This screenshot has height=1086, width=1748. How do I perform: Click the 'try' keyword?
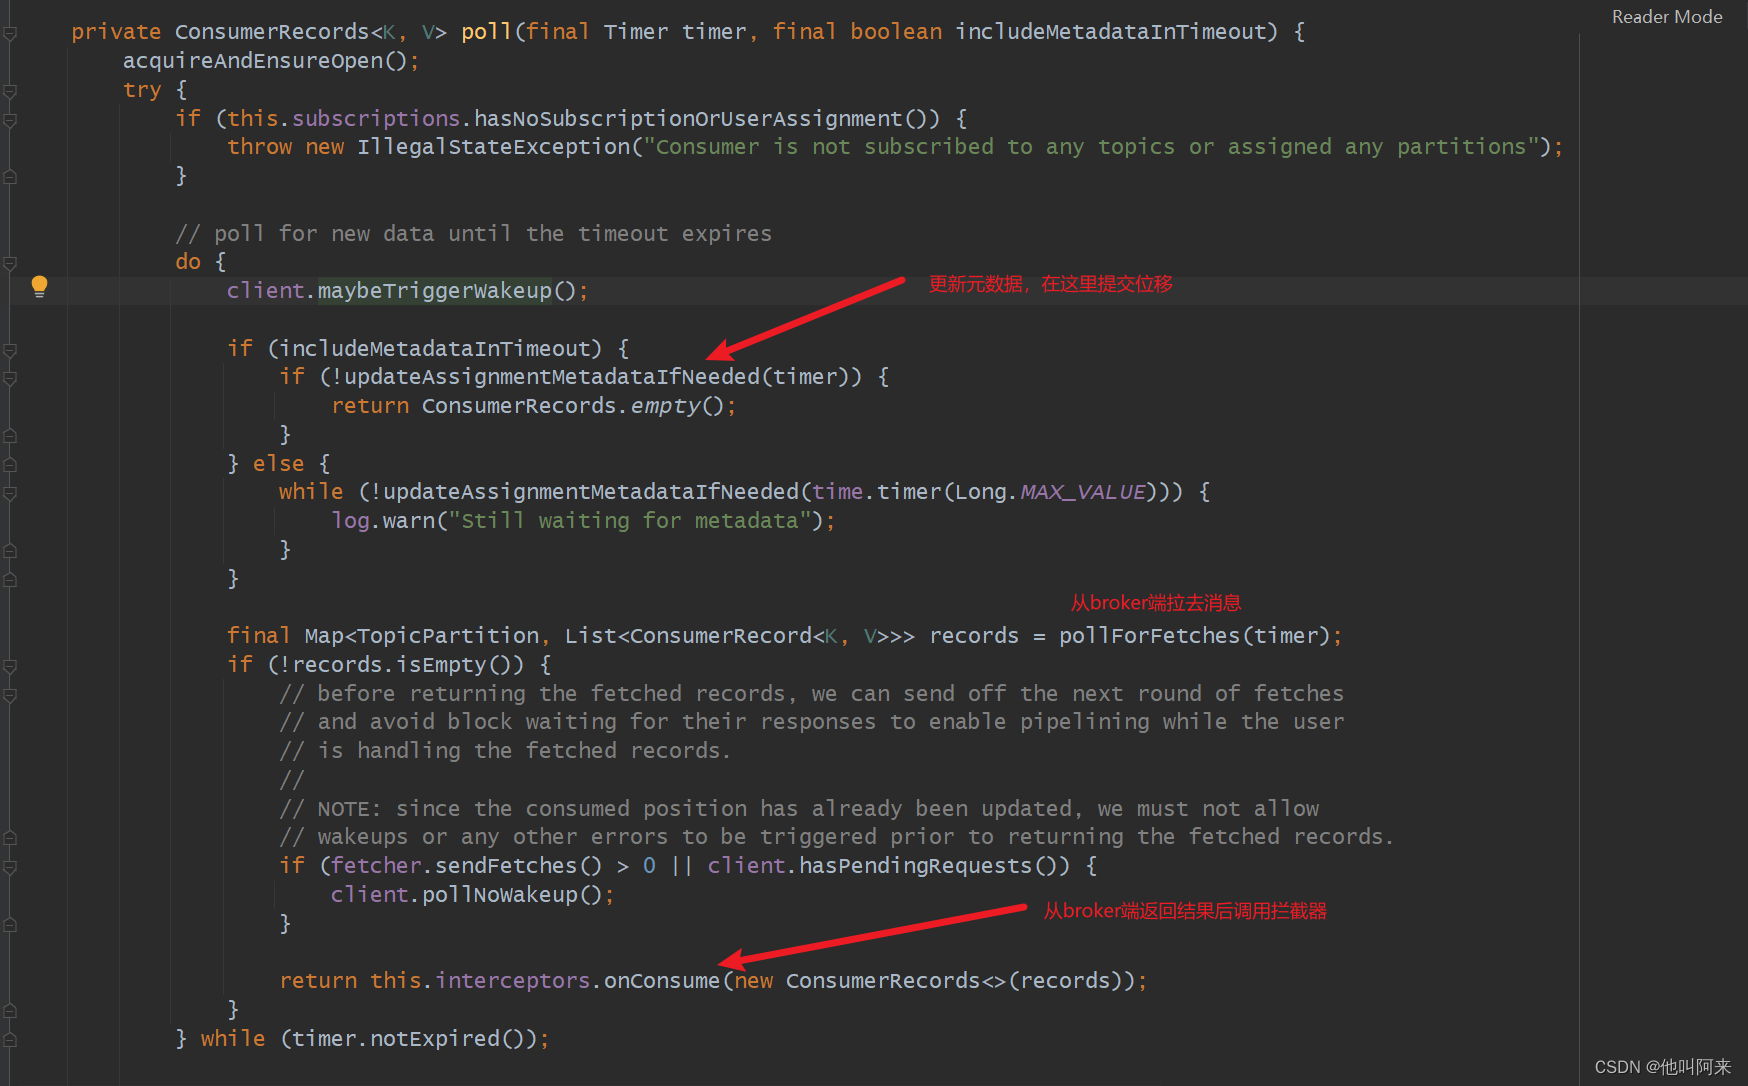142,90
